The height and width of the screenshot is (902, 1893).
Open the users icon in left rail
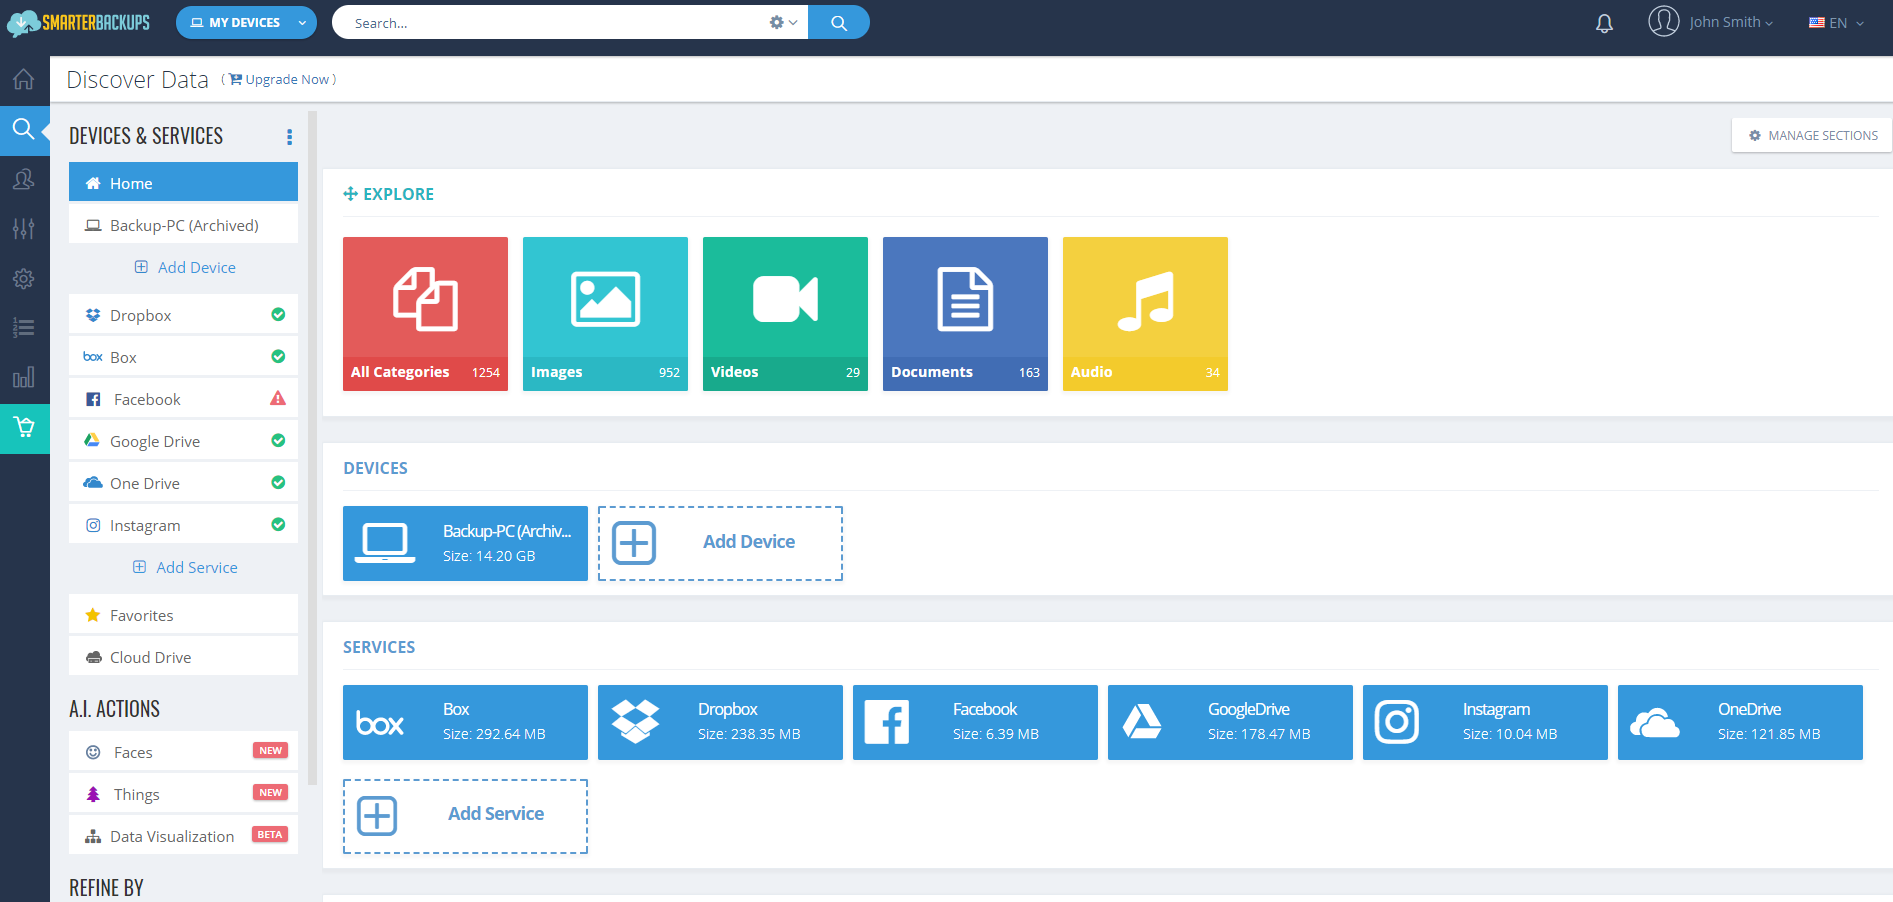(24, 179)
